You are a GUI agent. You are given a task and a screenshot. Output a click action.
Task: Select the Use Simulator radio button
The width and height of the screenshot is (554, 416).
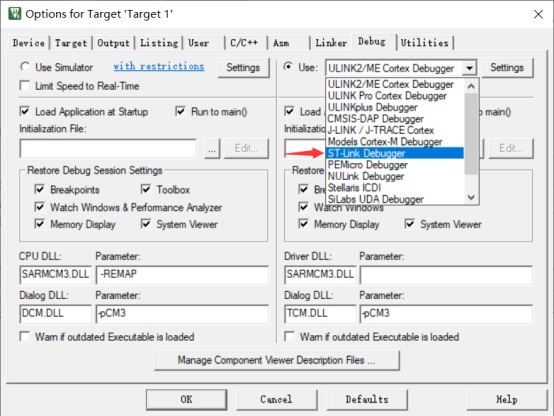point(25,67)
